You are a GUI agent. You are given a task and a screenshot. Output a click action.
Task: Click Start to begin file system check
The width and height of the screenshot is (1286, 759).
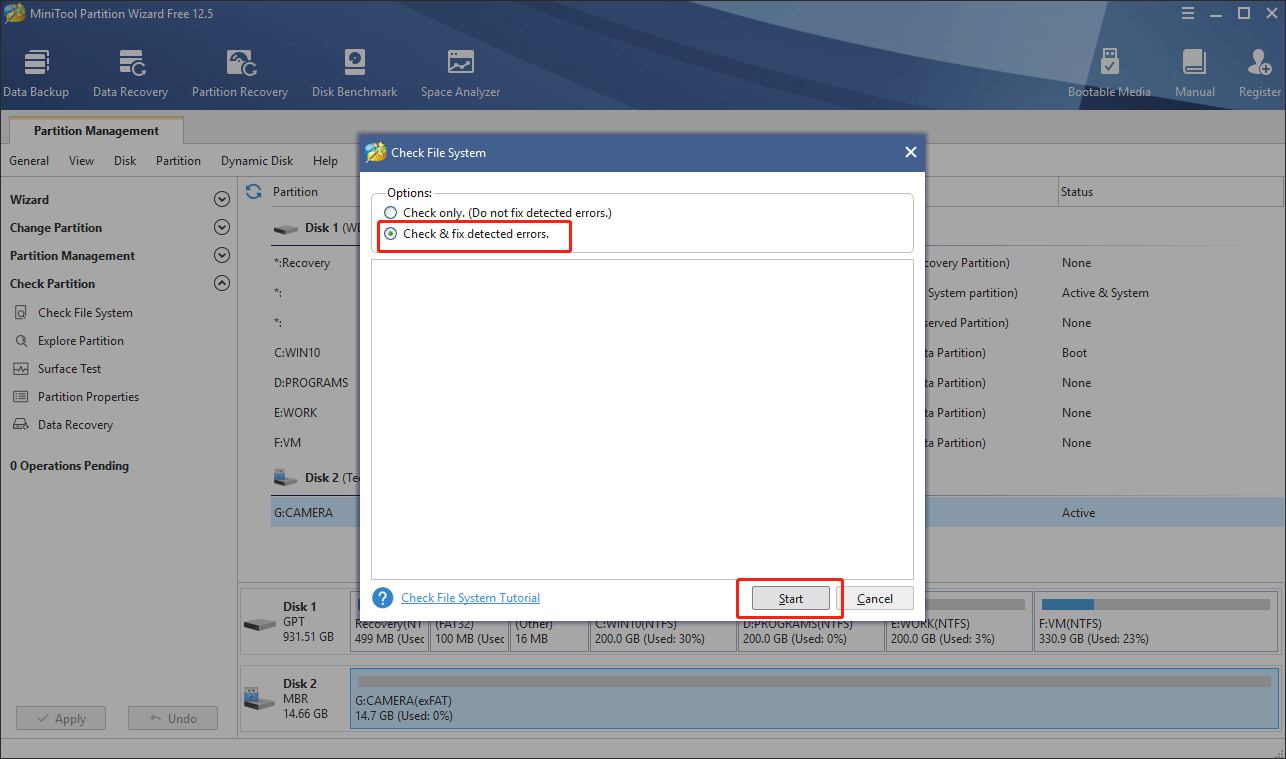click(789, 597)
